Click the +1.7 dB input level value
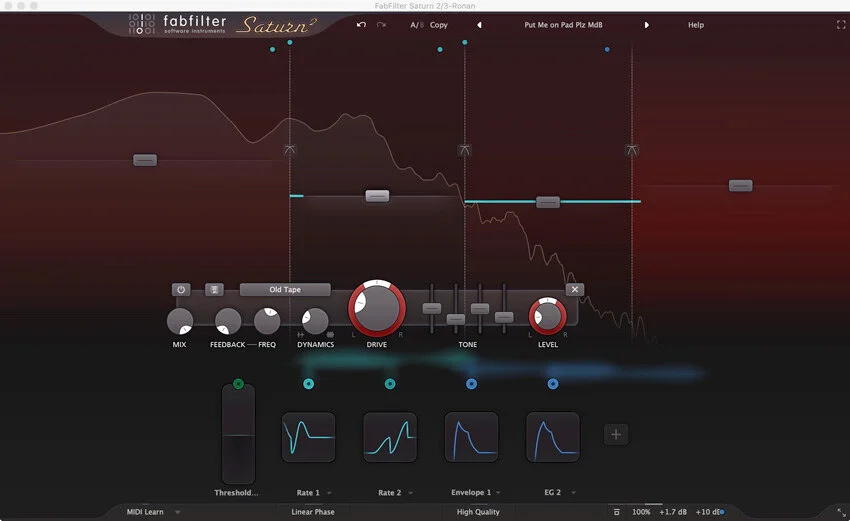This screenshot has height=521, width=850. pos(673,512)
